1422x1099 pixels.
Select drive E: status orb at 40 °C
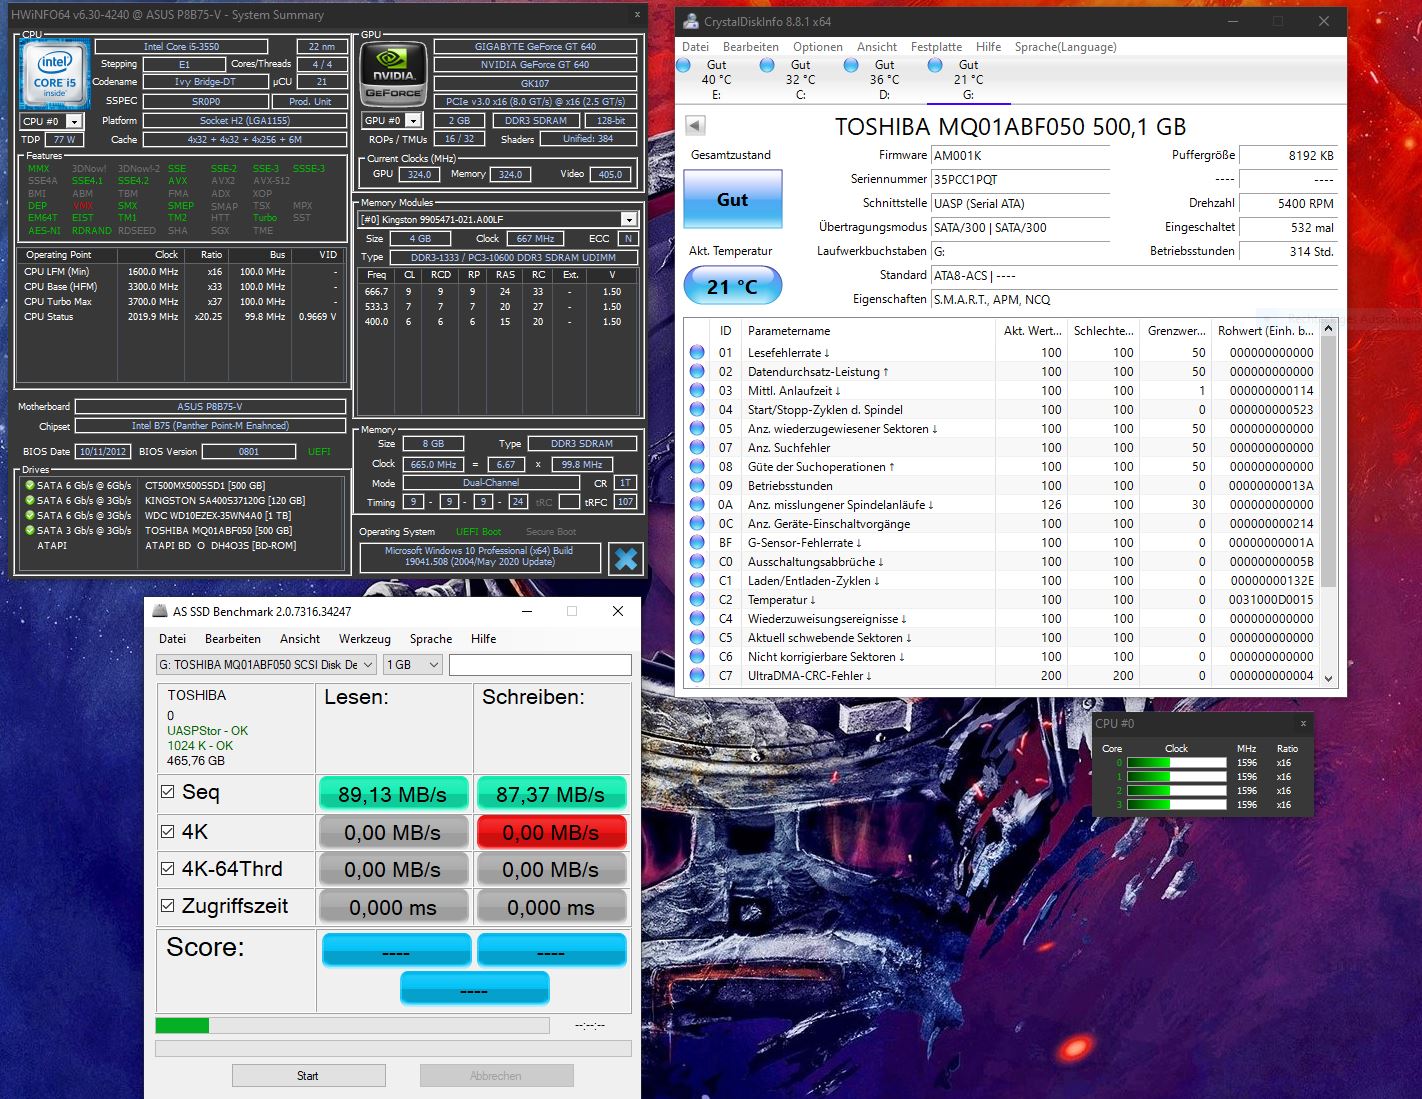(684, 65)
